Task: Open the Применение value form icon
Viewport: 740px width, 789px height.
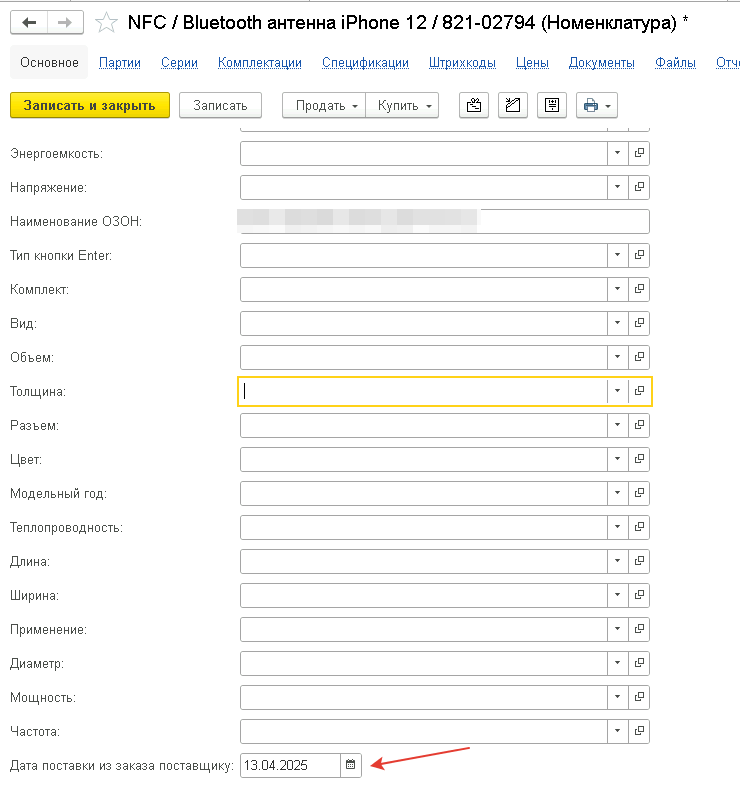Action: [639, 629]
